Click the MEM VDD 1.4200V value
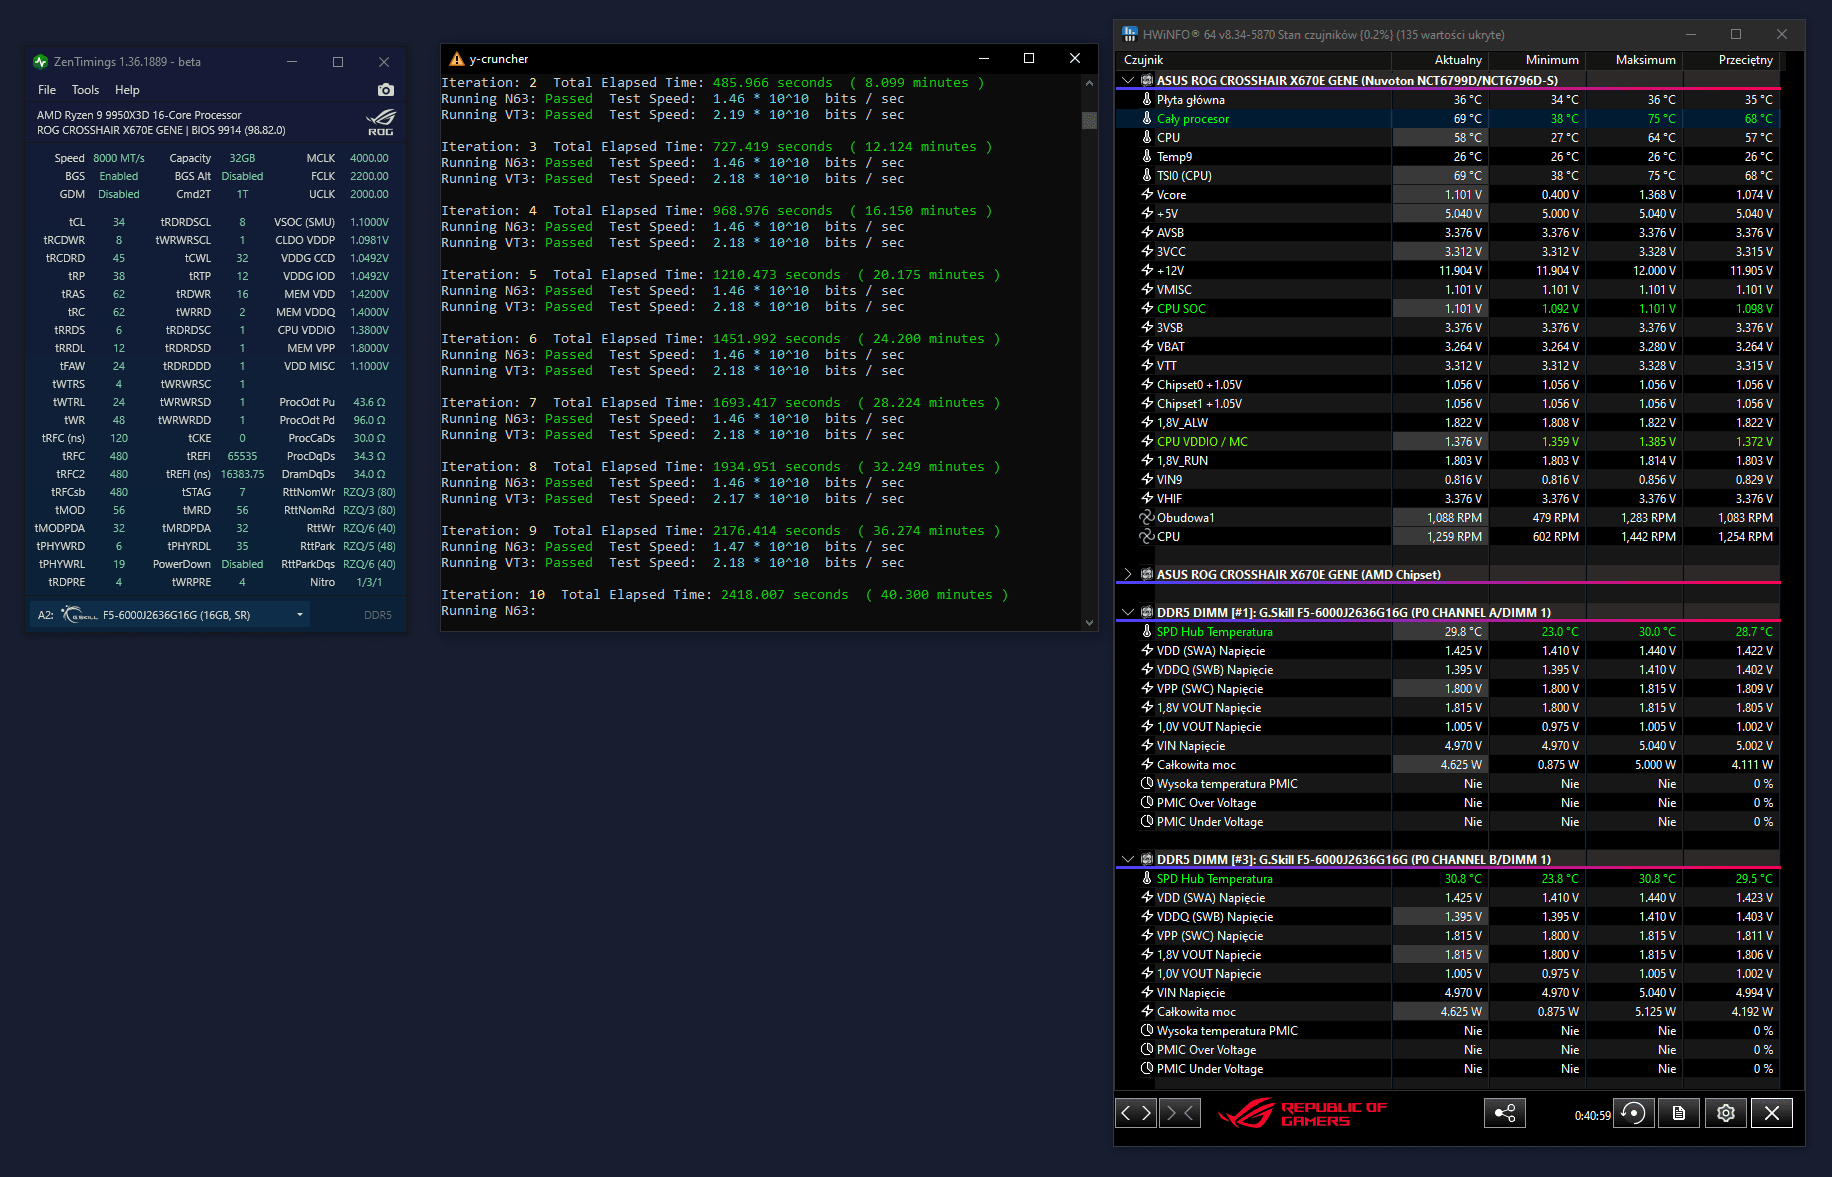 [369, 294]
